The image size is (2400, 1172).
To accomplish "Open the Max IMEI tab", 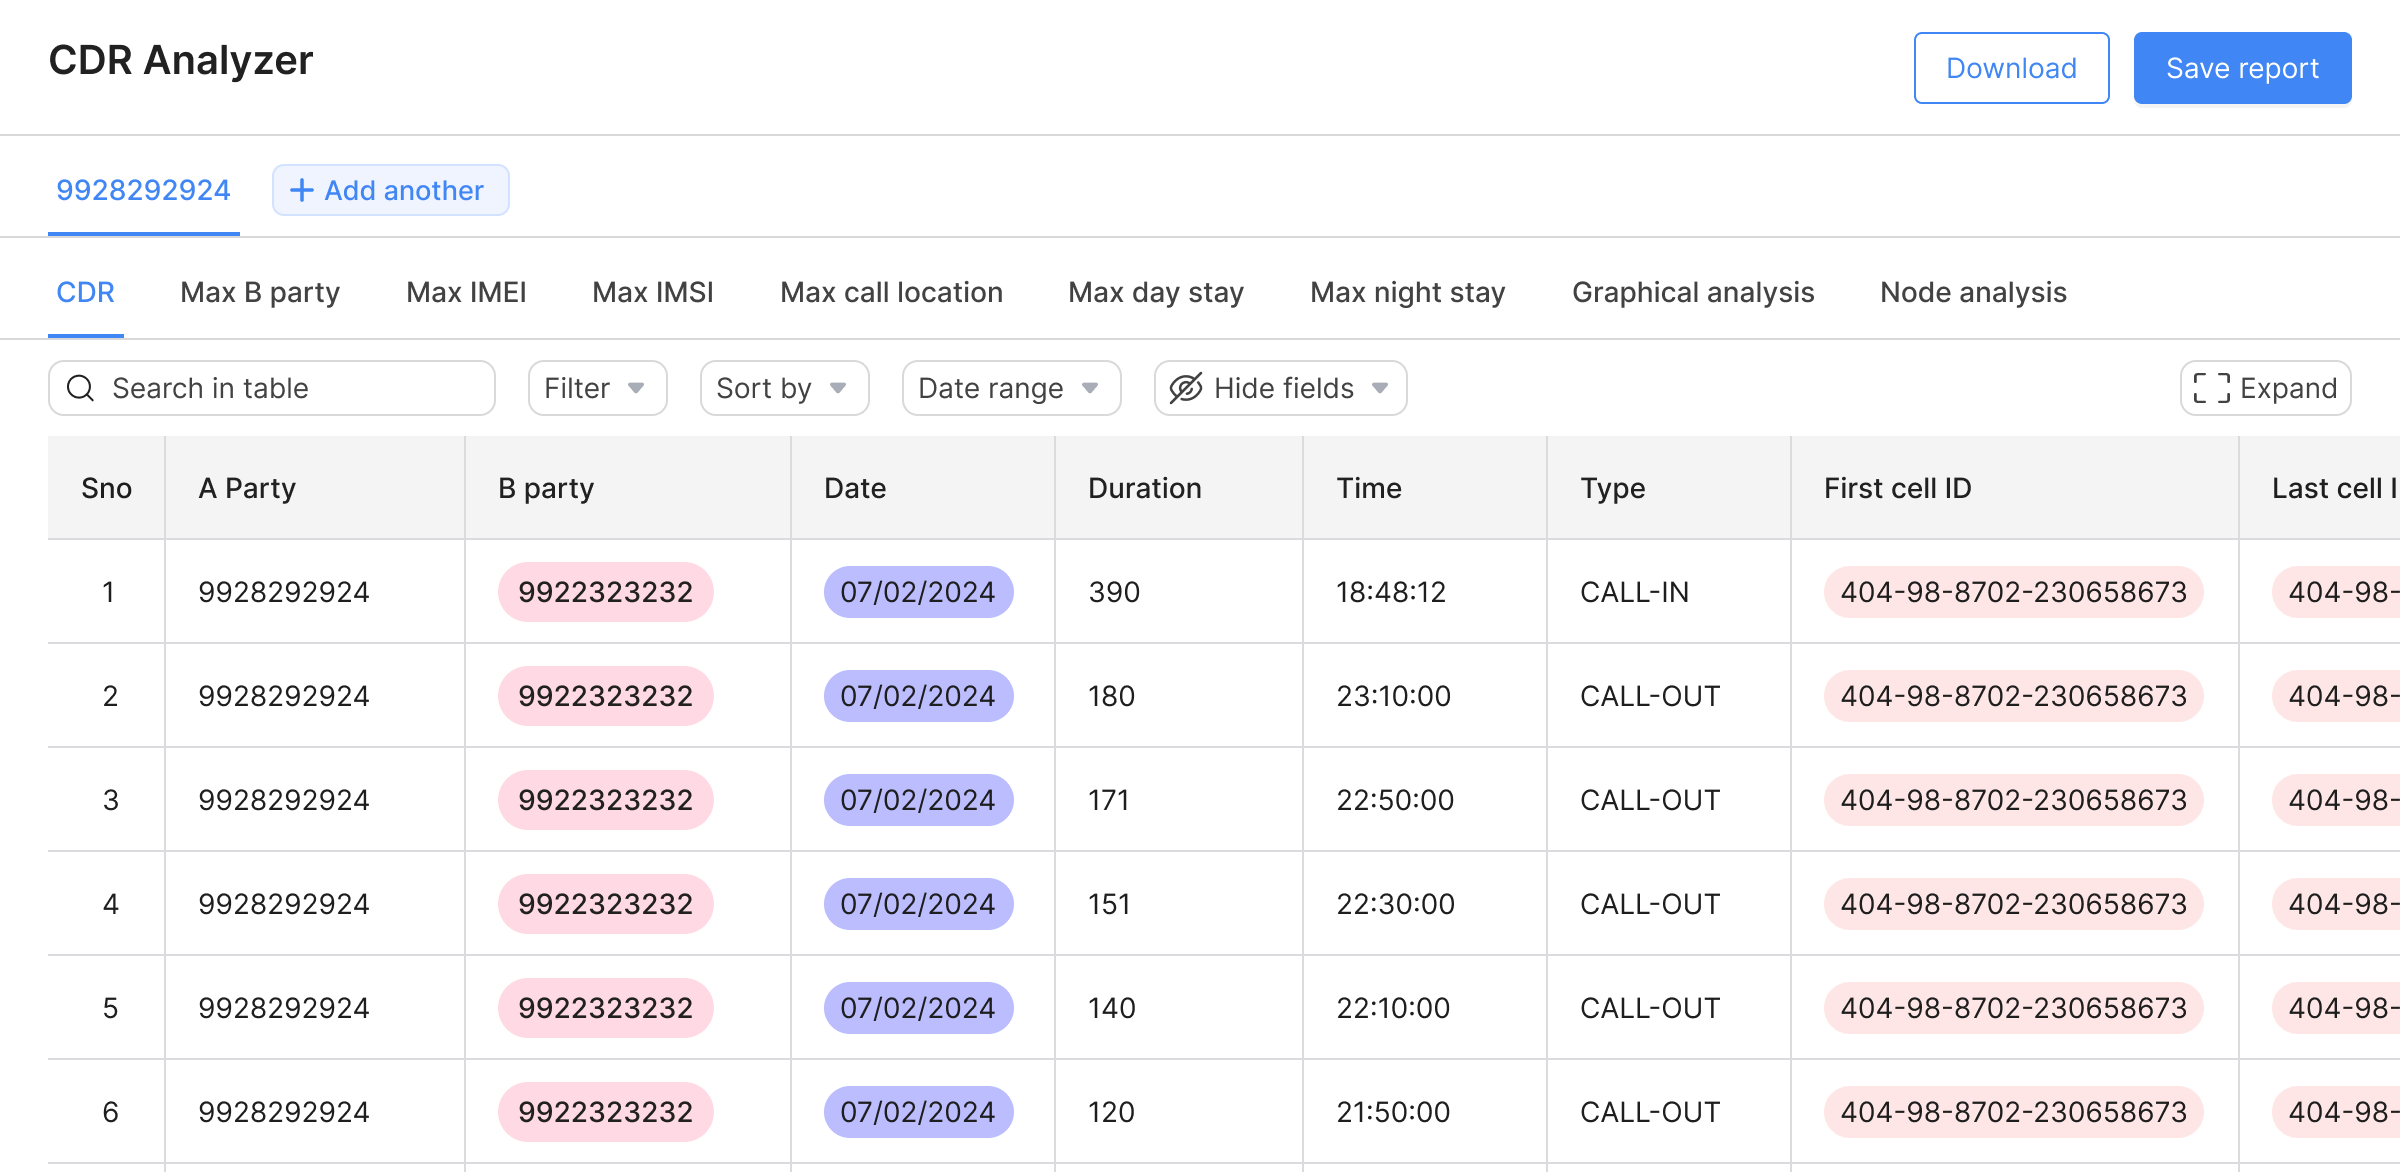I will pos(466,292).
